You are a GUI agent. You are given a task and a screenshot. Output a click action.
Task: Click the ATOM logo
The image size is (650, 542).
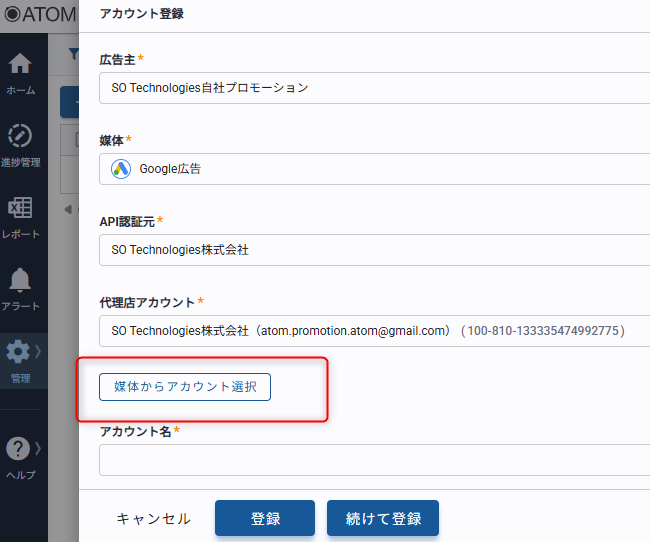39,15
